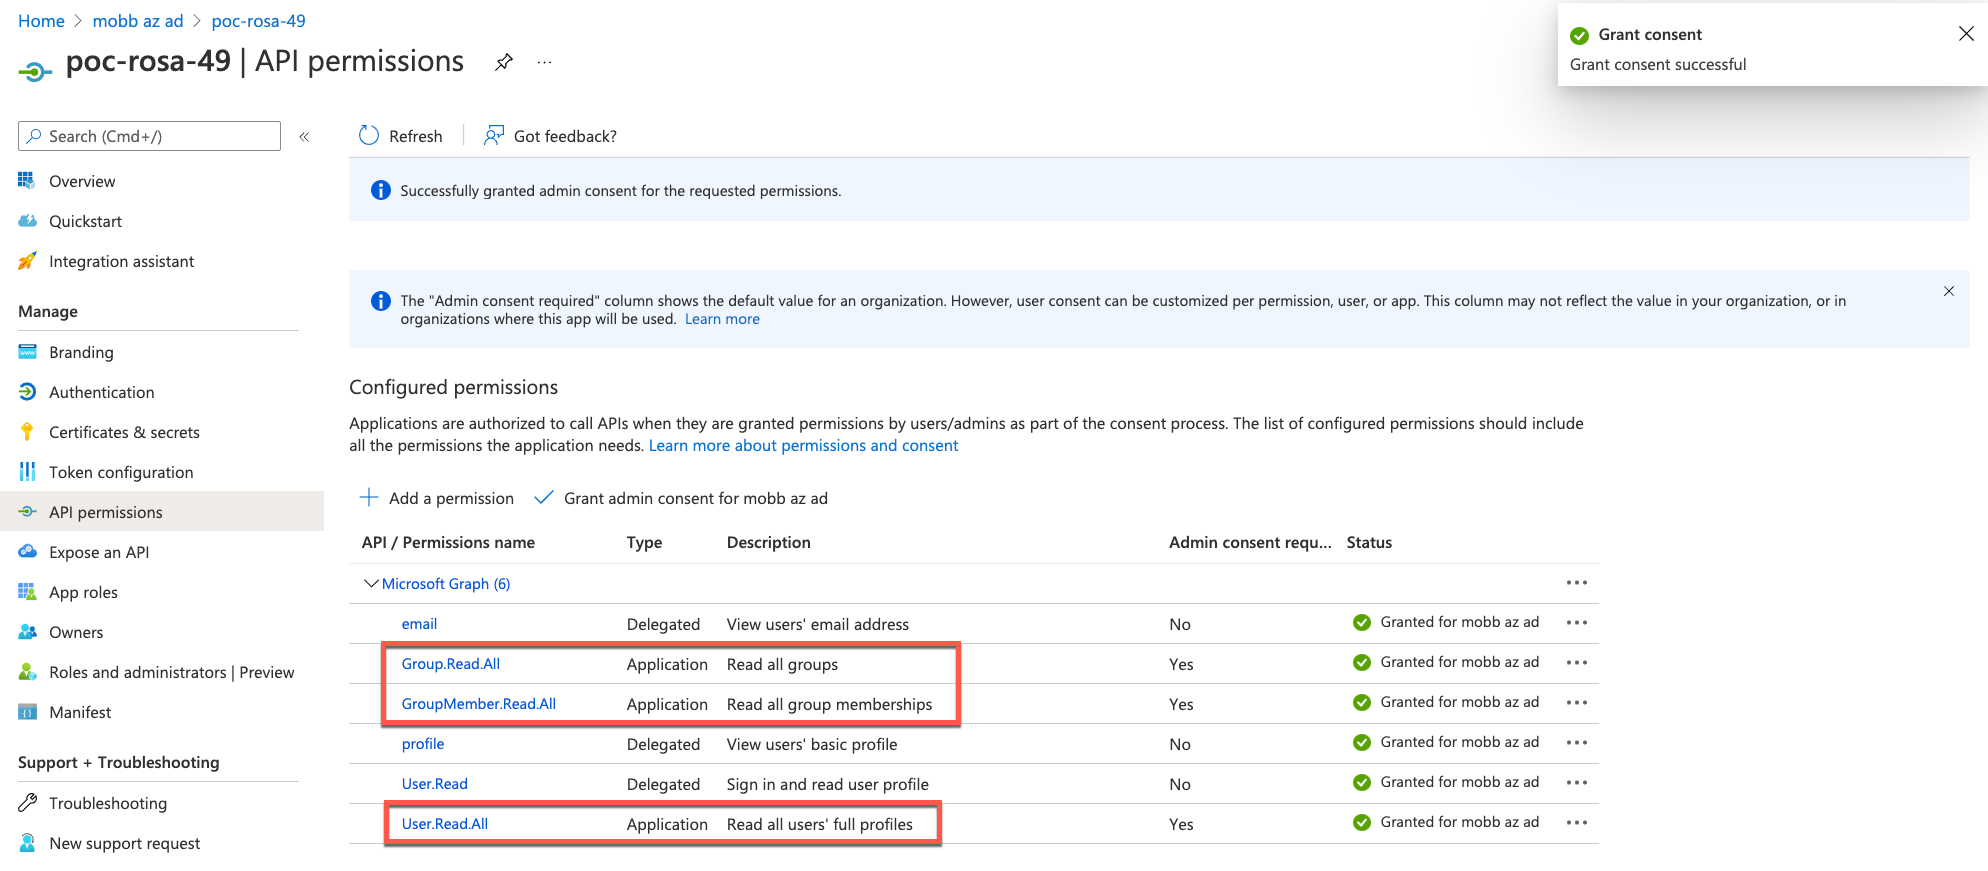Click the Got feedback person icon
Screen dimensions: 1988x871
click(x=493, y=135)
